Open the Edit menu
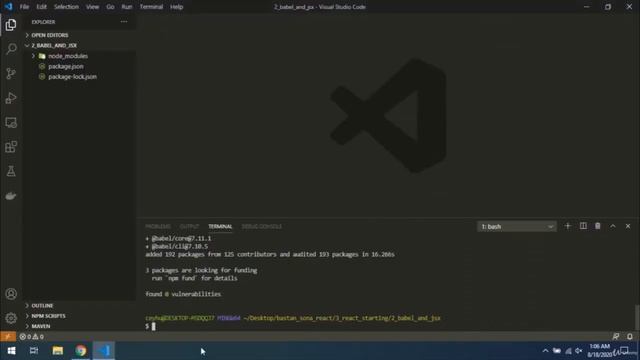 click(x=41, y=7)
